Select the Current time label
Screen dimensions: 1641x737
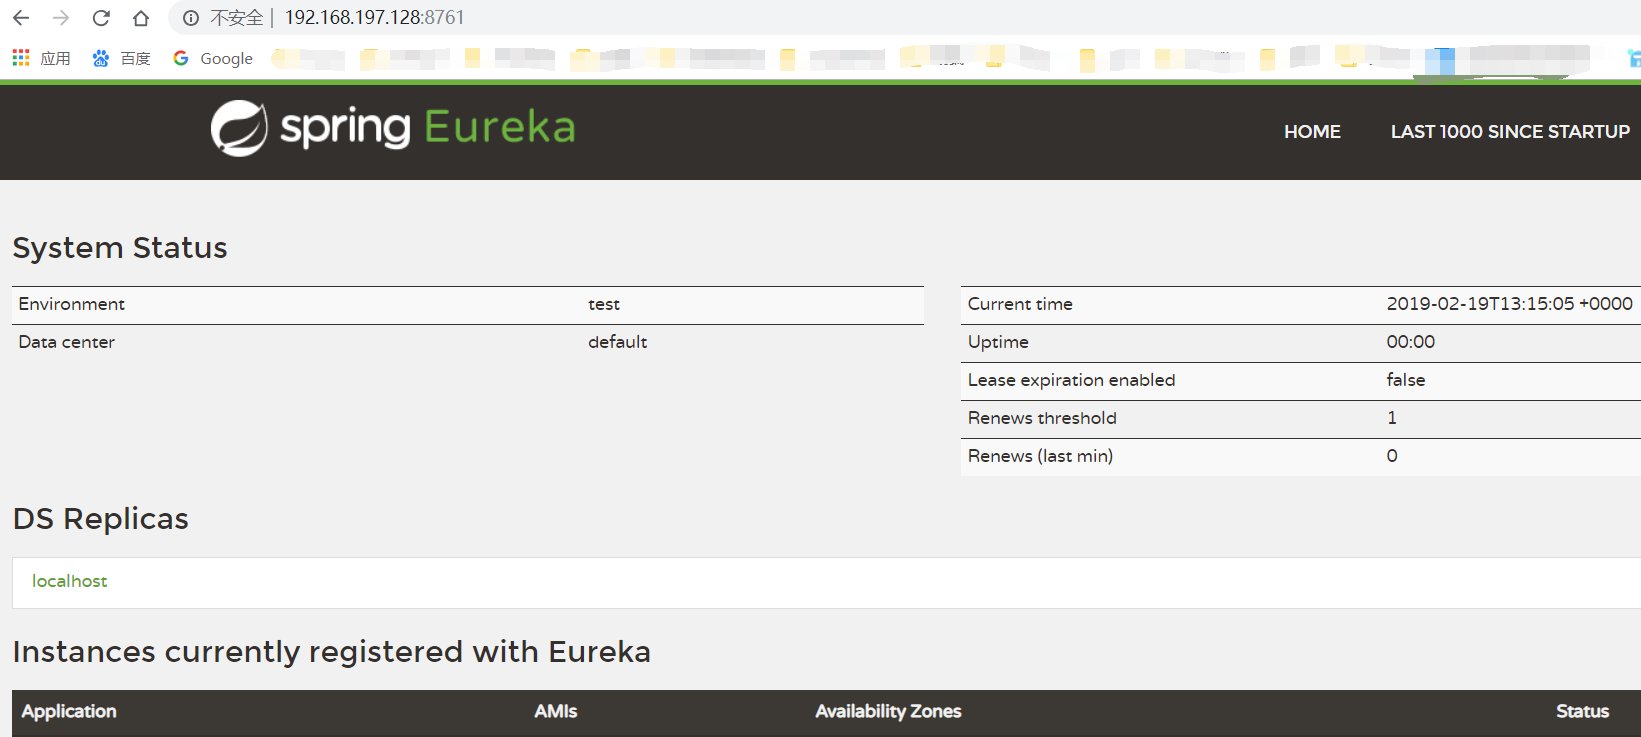[x=1020, y=304]
